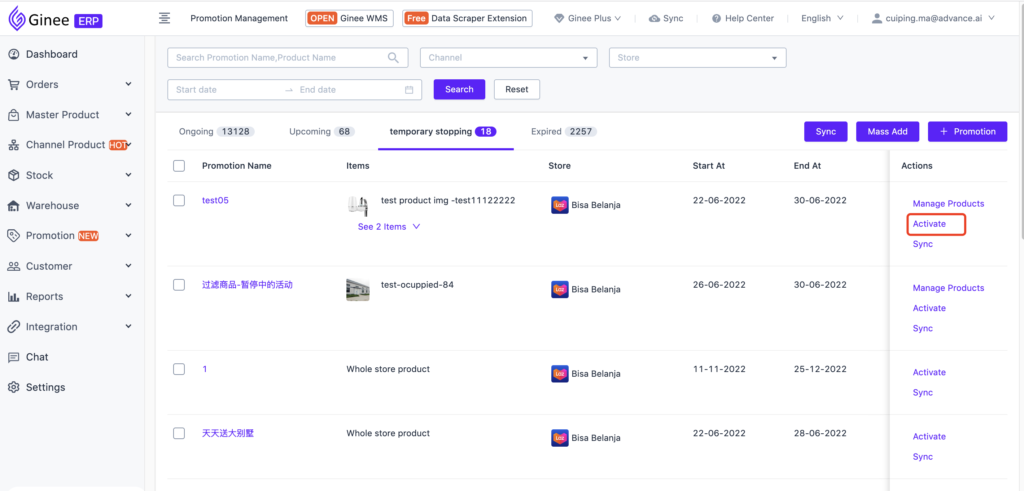
Task: Click the cloud Sync icon in header
Action: (x=654, y=18)
